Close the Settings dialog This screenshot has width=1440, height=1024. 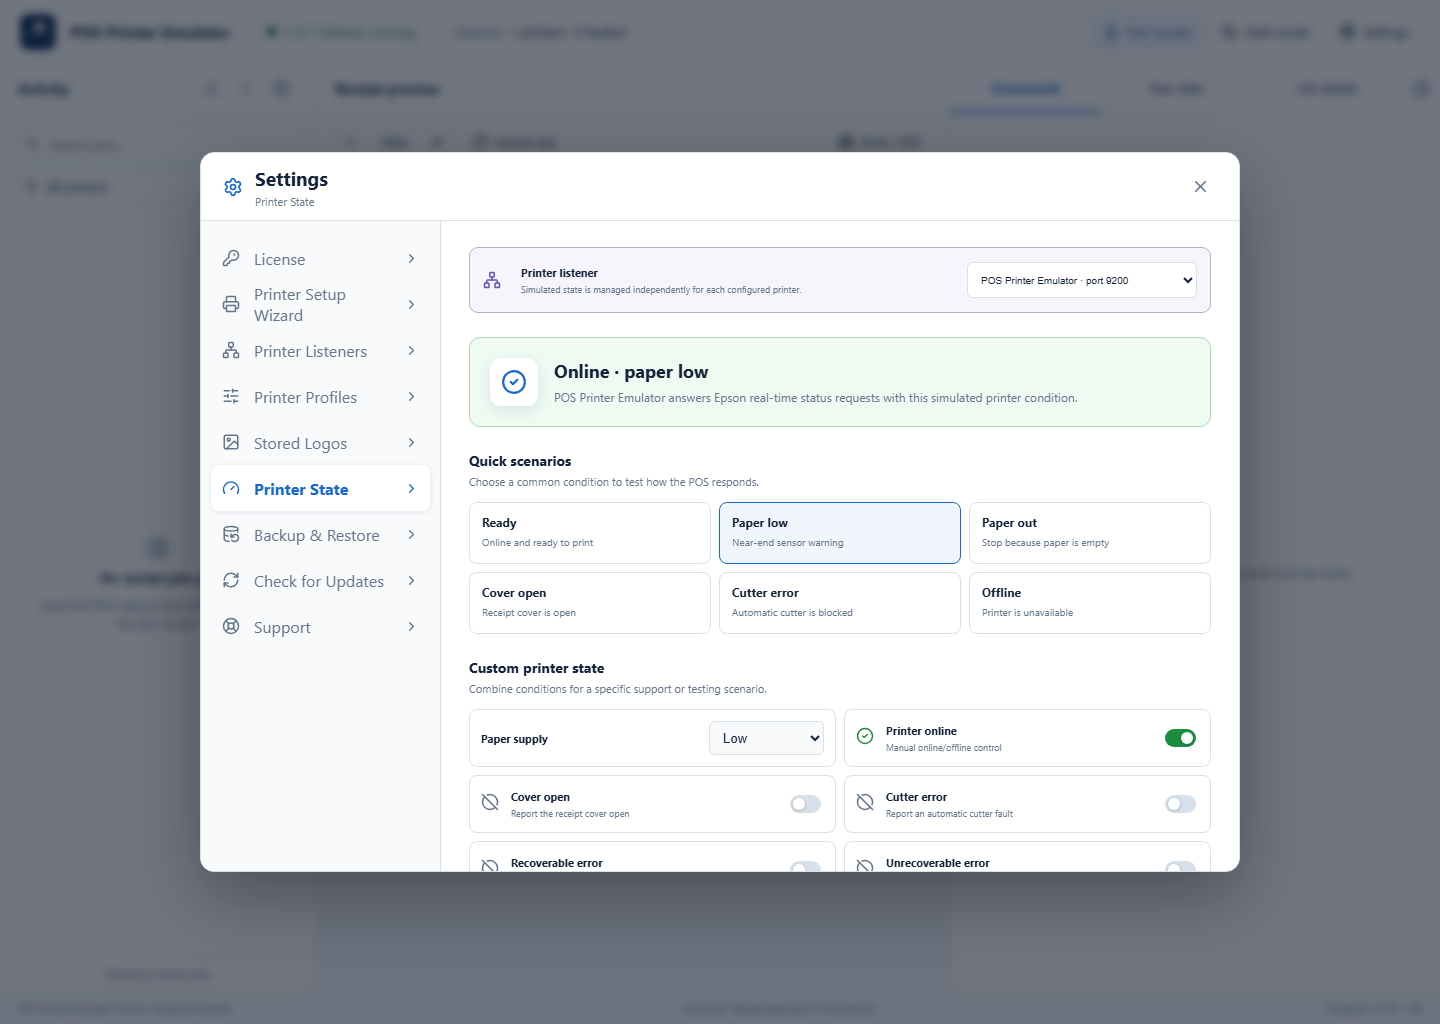(1200, 187)
